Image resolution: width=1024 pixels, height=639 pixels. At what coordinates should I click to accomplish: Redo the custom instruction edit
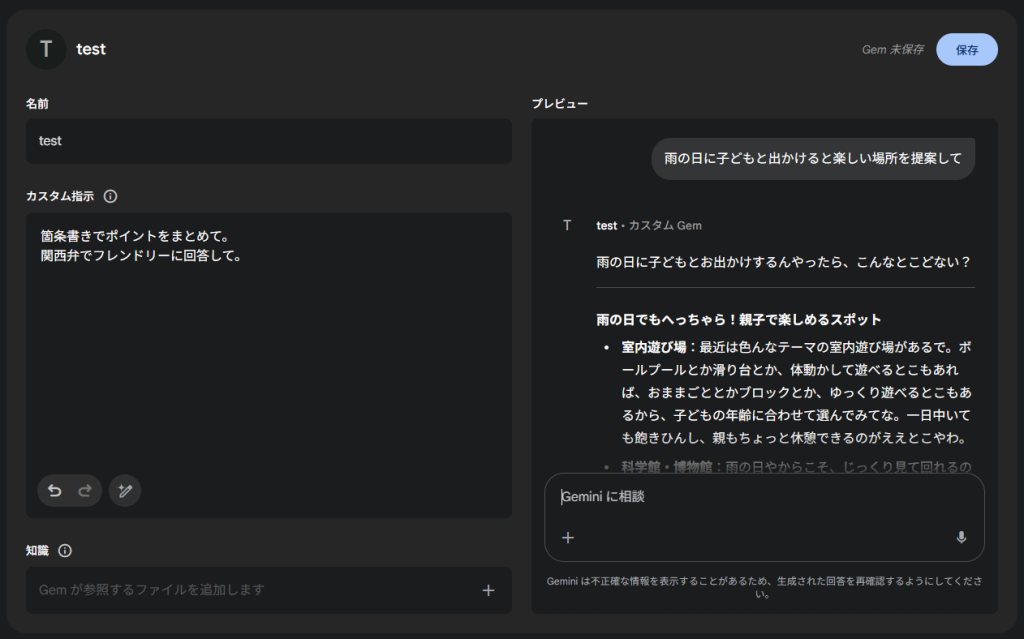(x=85, y=491)
